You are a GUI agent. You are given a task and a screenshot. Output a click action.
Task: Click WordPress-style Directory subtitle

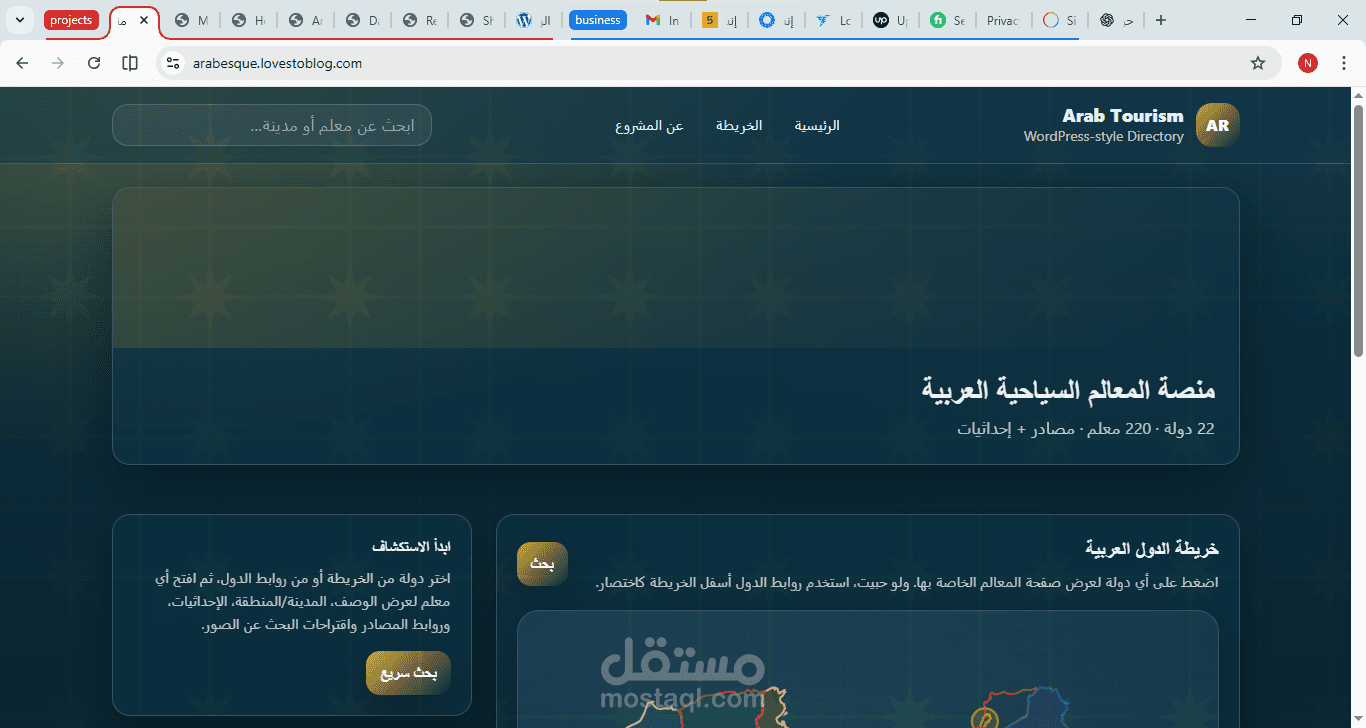1103,137
